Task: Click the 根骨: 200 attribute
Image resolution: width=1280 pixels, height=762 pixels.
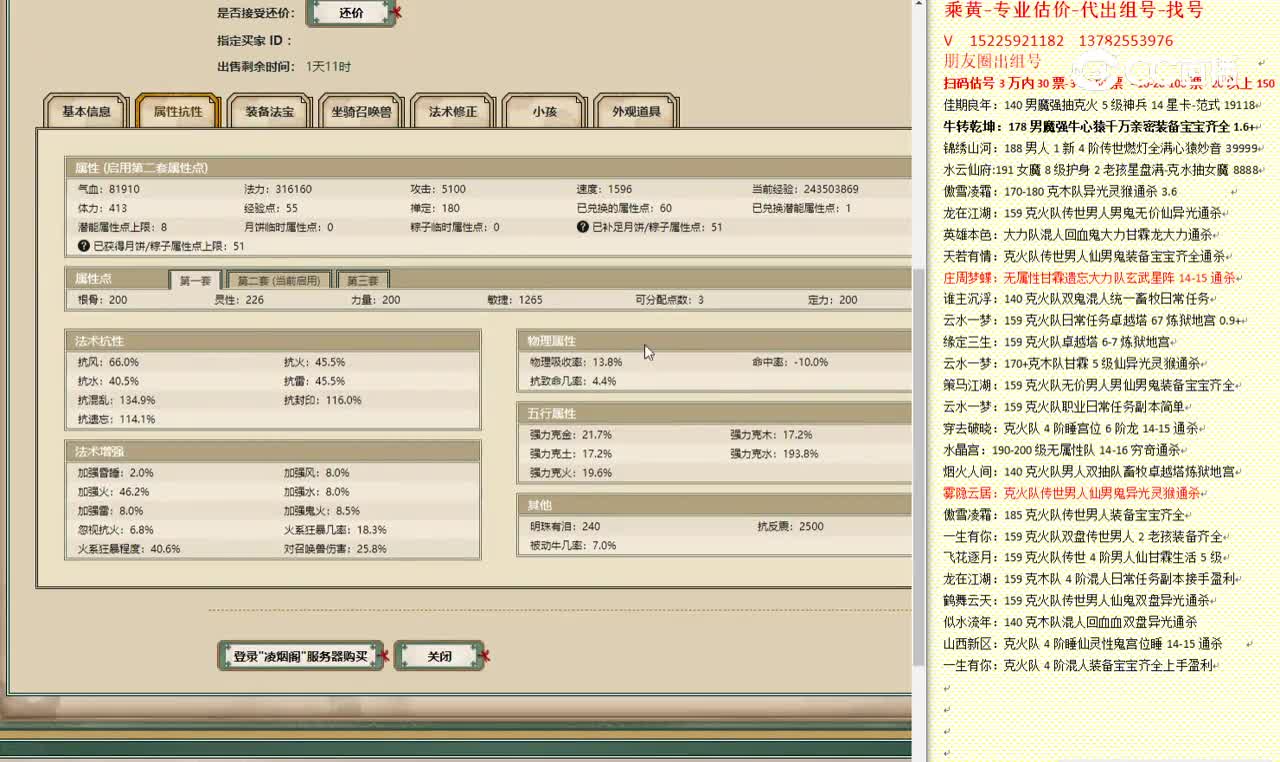Action: coord(102,300)
